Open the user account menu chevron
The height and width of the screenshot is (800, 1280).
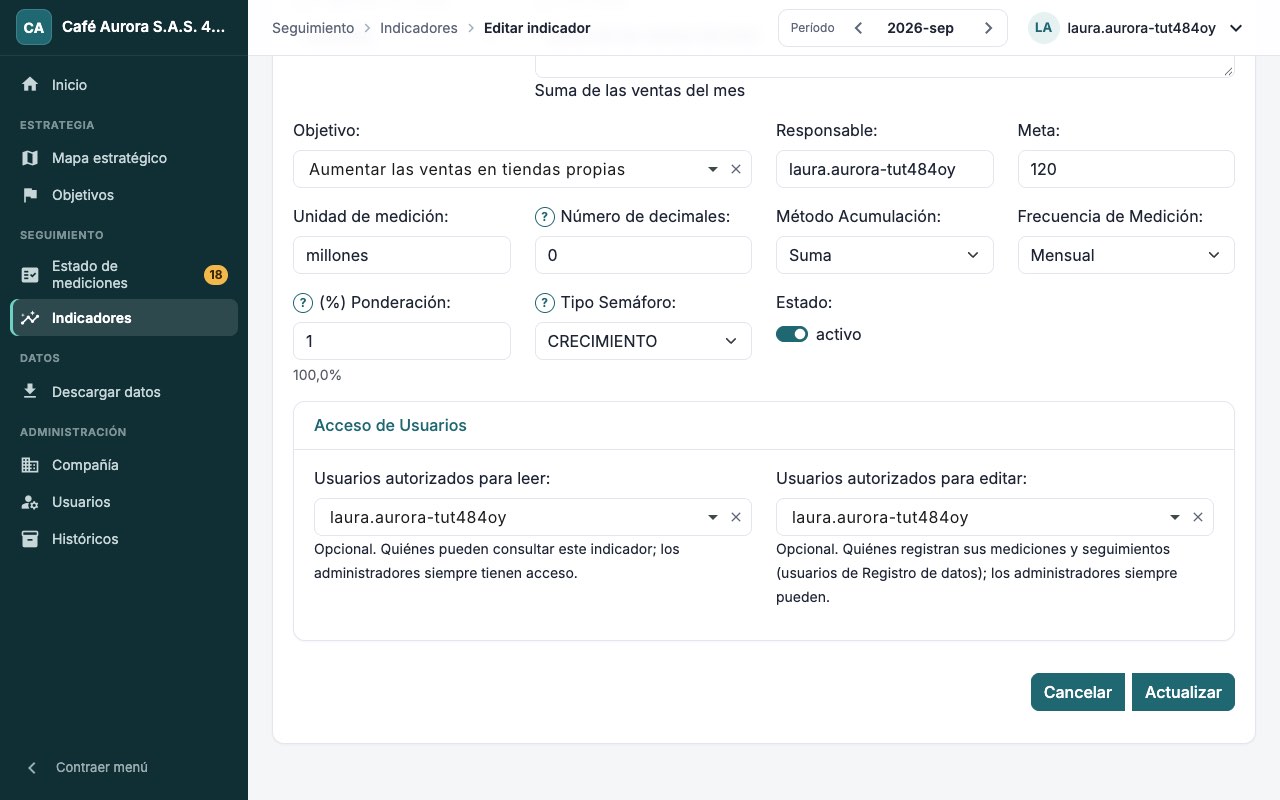pyautogui.click(x=1236, y=28)
